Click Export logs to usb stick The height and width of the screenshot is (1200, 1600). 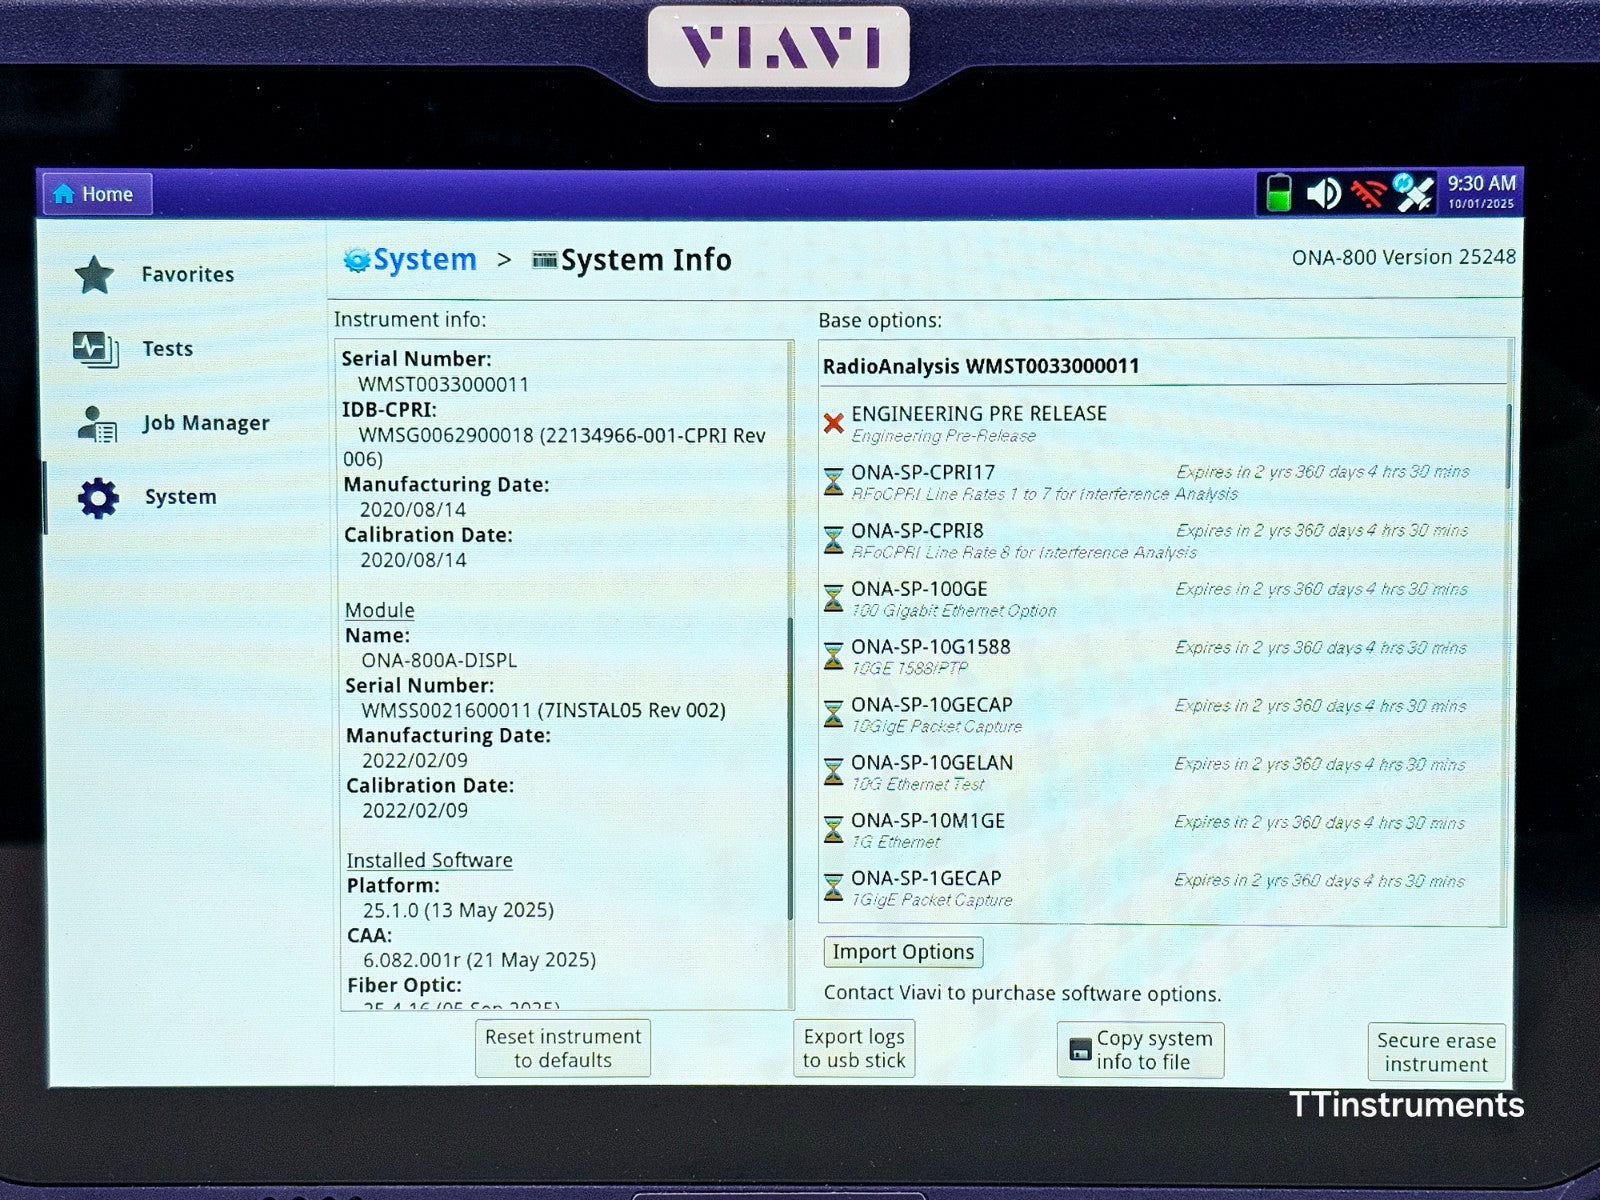853,1048
